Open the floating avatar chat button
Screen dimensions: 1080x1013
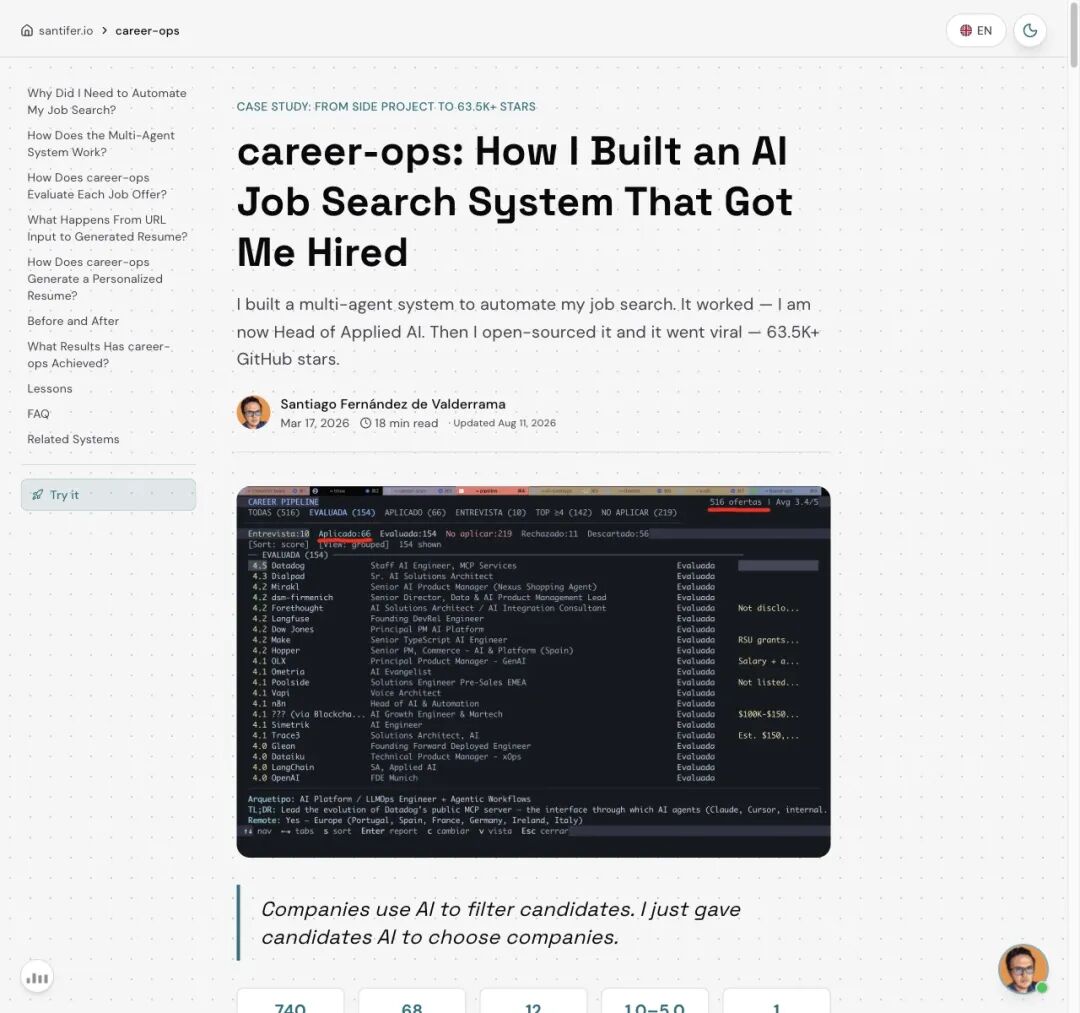(x=1024, y=969)
